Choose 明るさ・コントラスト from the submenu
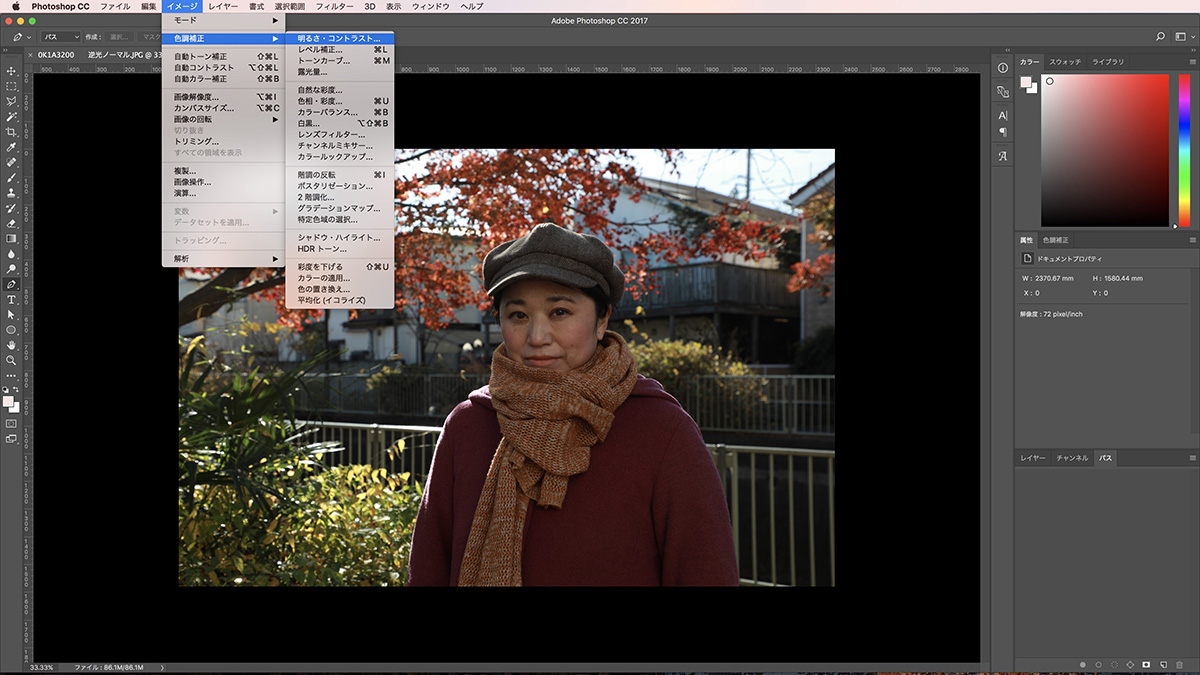 coord(339,38)
